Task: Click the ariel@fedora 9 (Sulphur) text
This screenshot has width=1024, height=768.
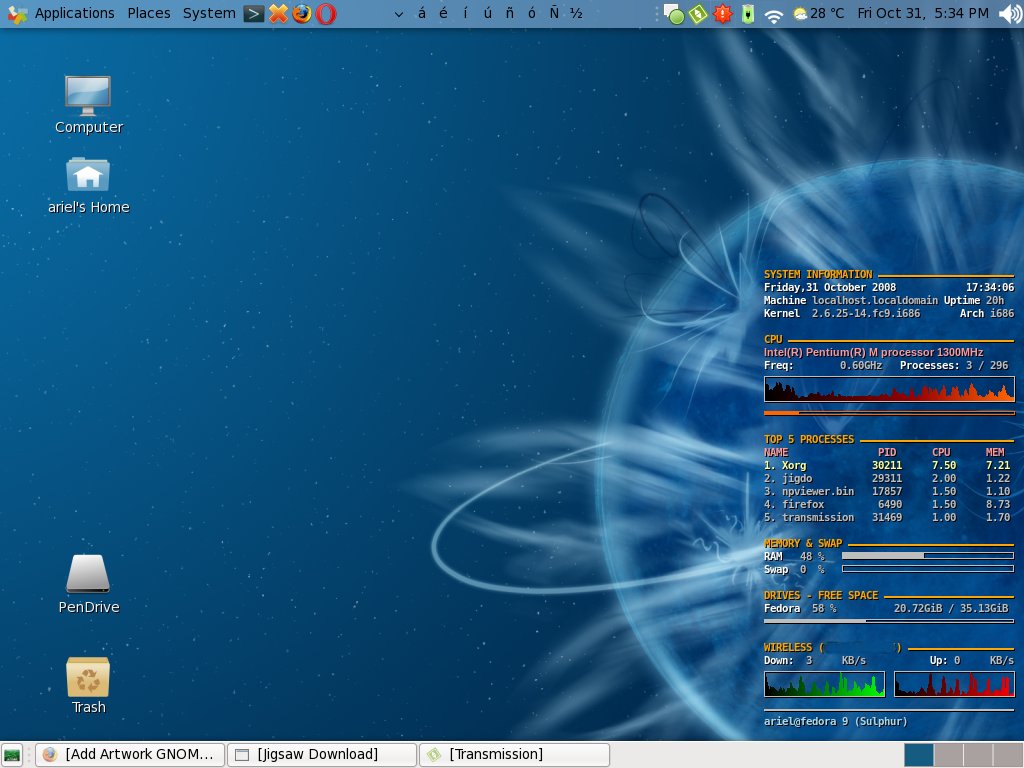Action: [x=835, y=722]
